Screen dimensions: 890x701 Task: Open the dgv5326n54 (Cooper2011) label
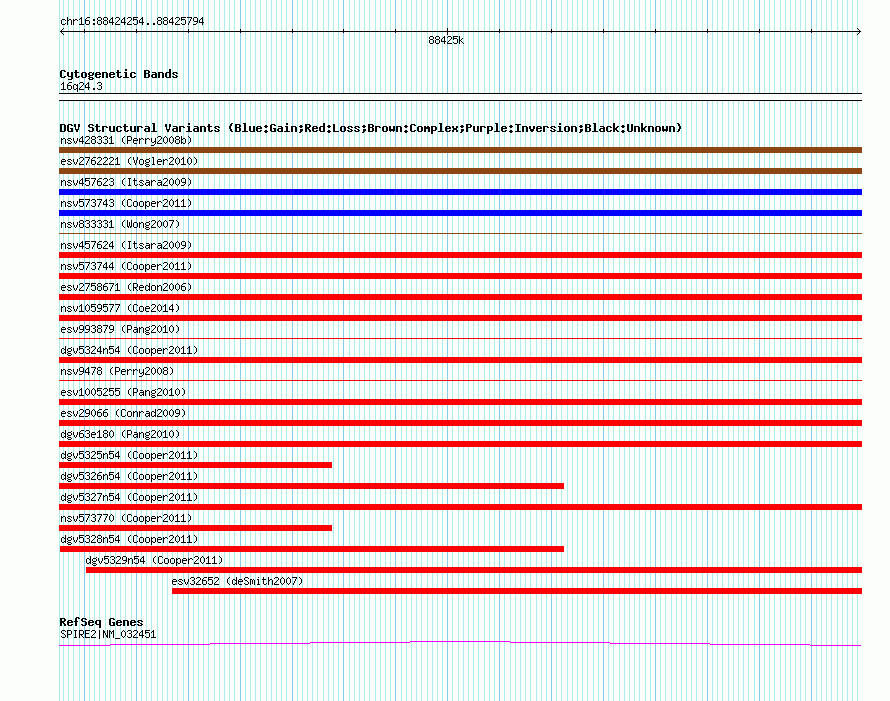[x=129, y=476]
